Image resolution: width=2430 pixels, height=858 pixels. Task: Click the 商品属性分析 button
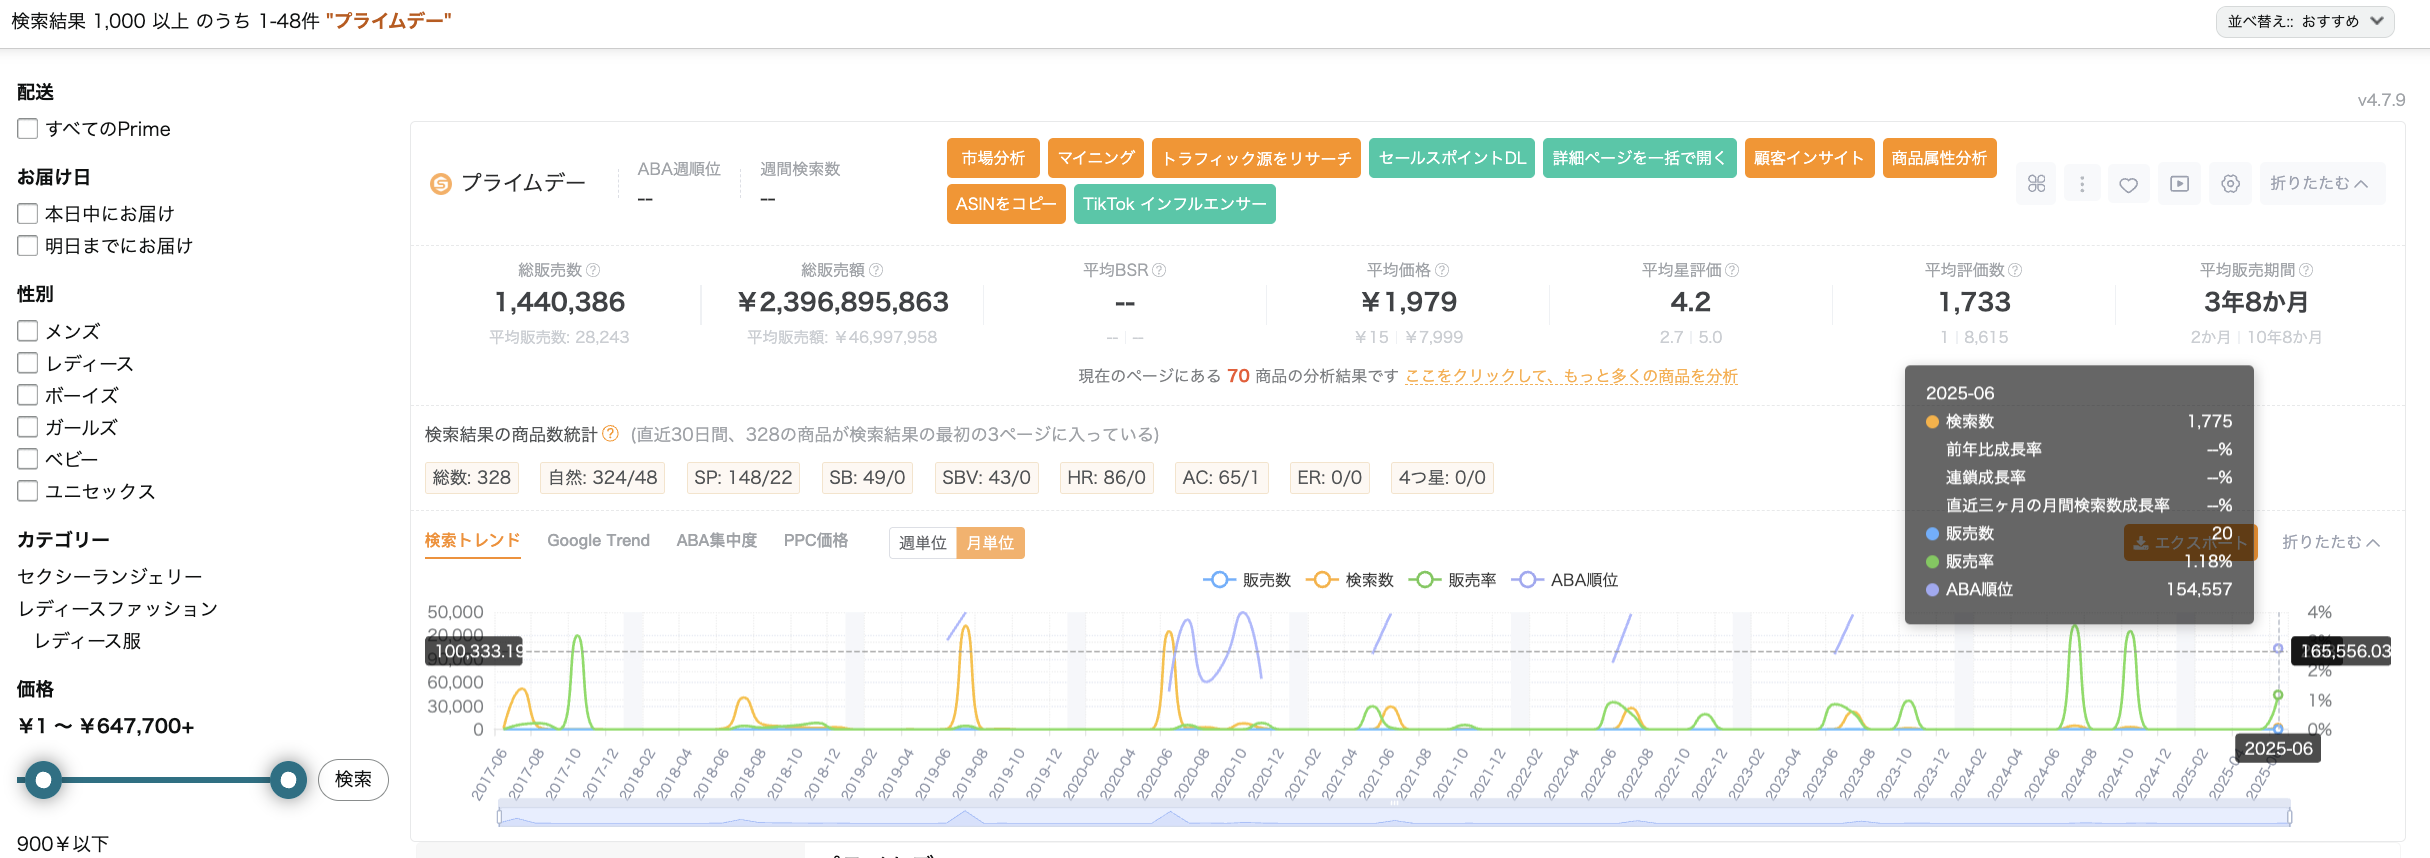point(1940,158)
